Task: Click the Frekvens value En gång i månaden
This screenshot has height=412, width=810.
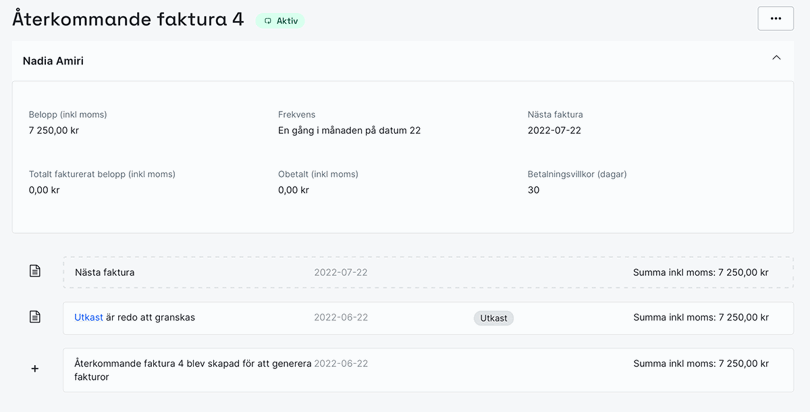Action: (x=349, y=130)
